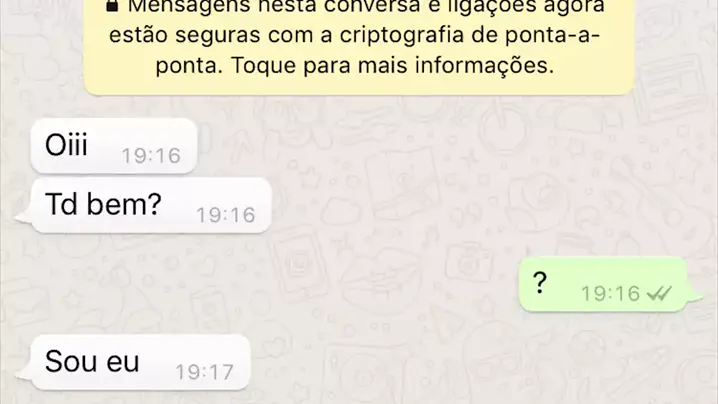Viewport: 718px width, 404px height.
Task: Tap the 19:16 timestamp on 'Oiii' message
Action: (151, 156)
